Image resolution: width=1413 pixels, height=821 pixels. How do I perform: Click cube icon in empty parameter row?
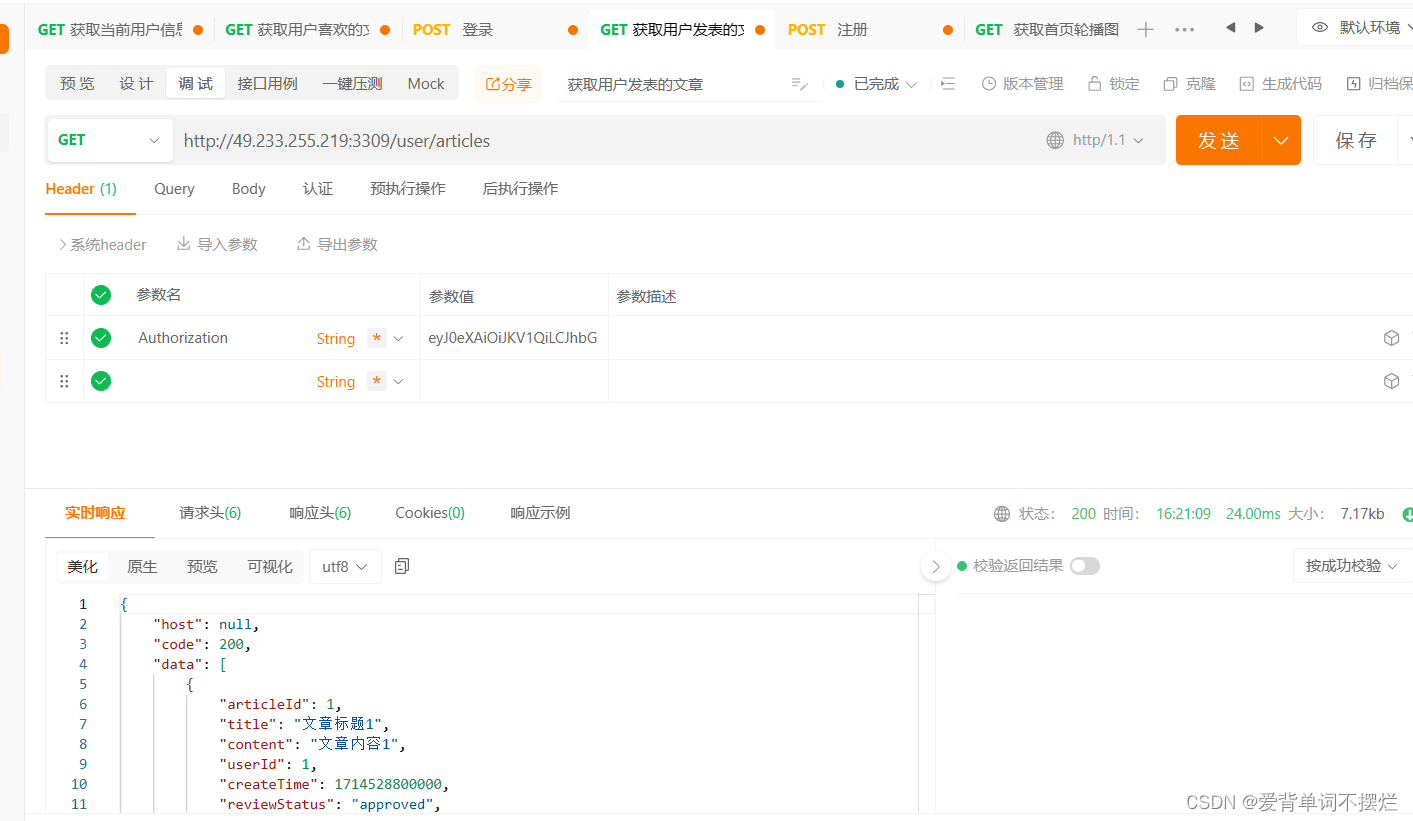1391,381
